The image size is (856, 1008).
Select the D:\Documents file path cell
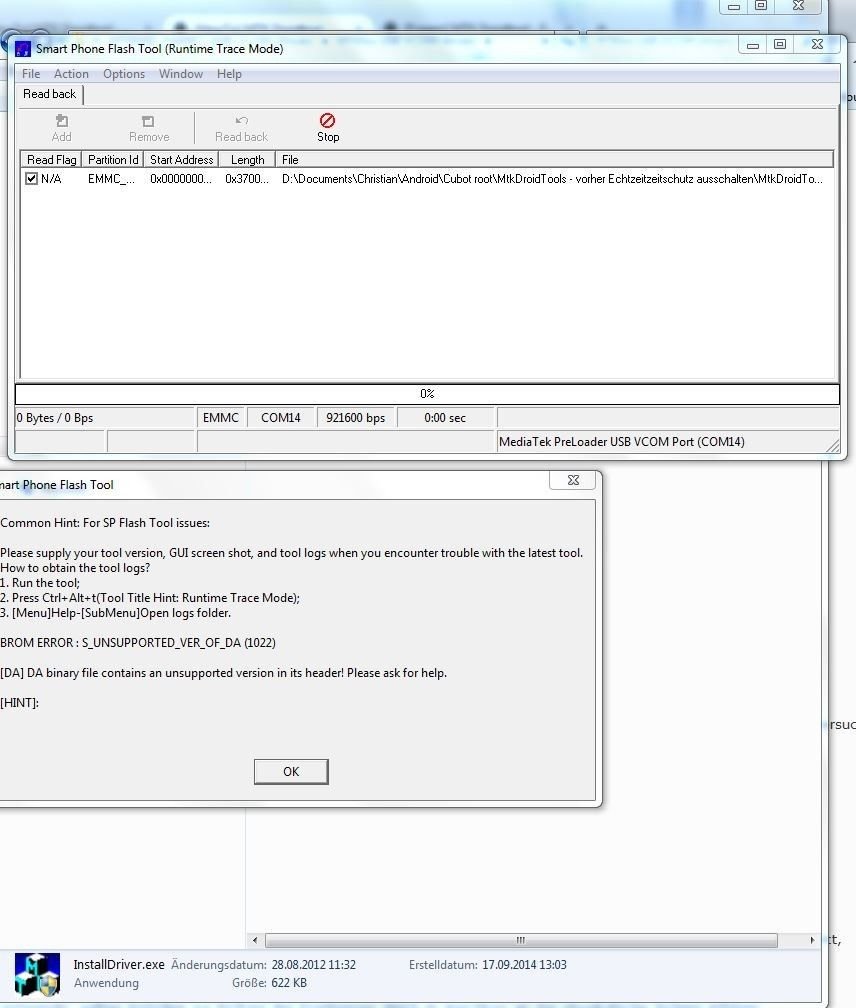tap(552, 179)
